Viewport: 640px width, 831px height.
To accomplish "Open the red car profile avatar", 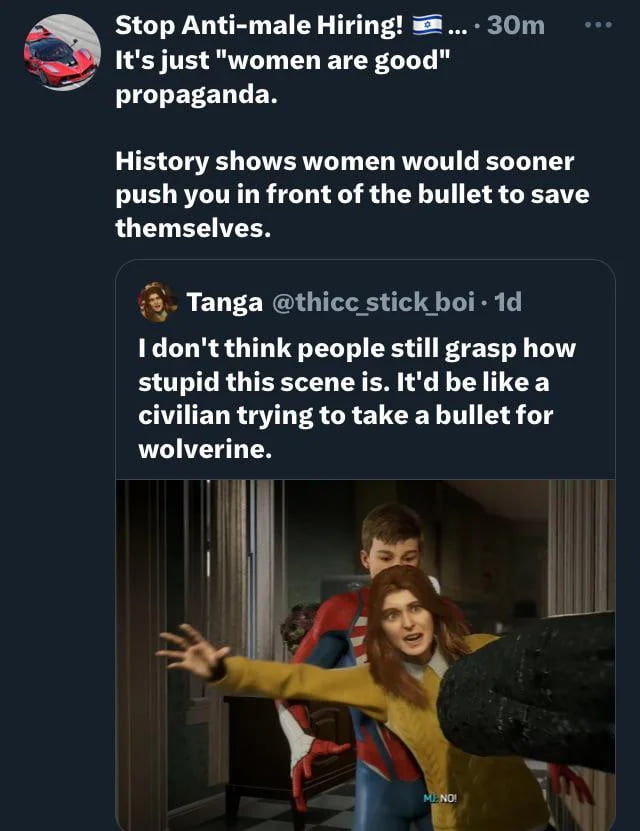I will pyautogui.click(x=62, y=52).
